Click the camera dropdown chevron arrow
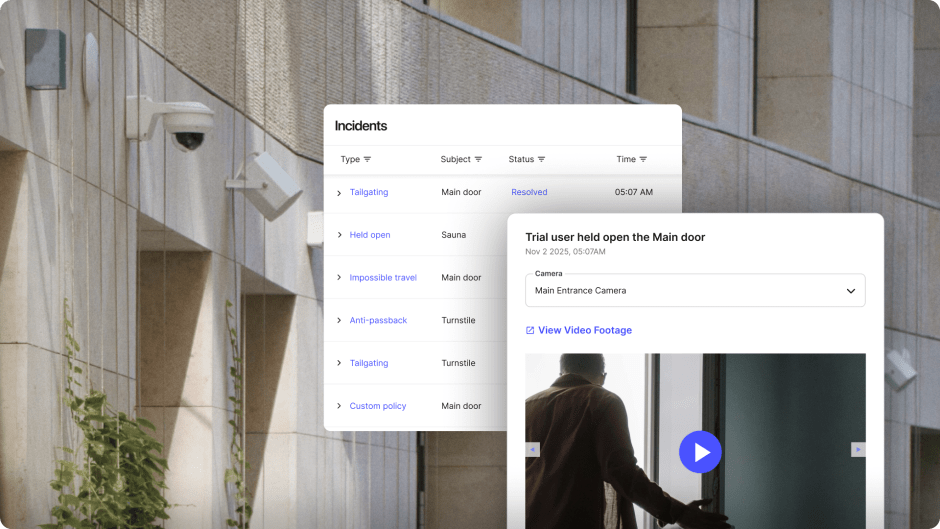Image resolution: width=940 pixels, height=529 pixels. [x=851, y=291]
